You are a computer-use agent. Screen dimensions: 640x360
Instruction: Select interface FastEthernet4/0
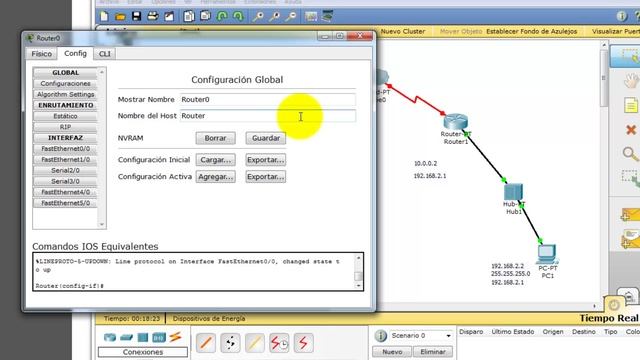65,192
